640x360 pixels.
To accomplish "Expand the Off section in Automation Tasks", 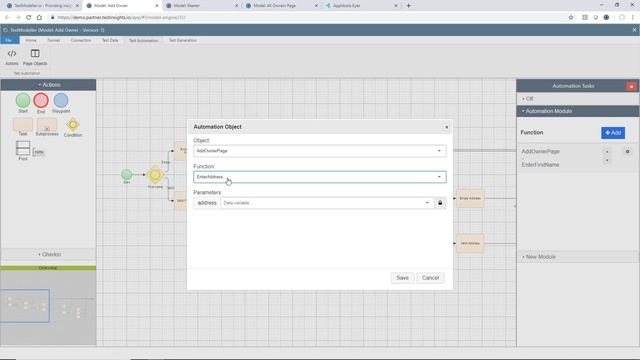I will pos(578,99).
